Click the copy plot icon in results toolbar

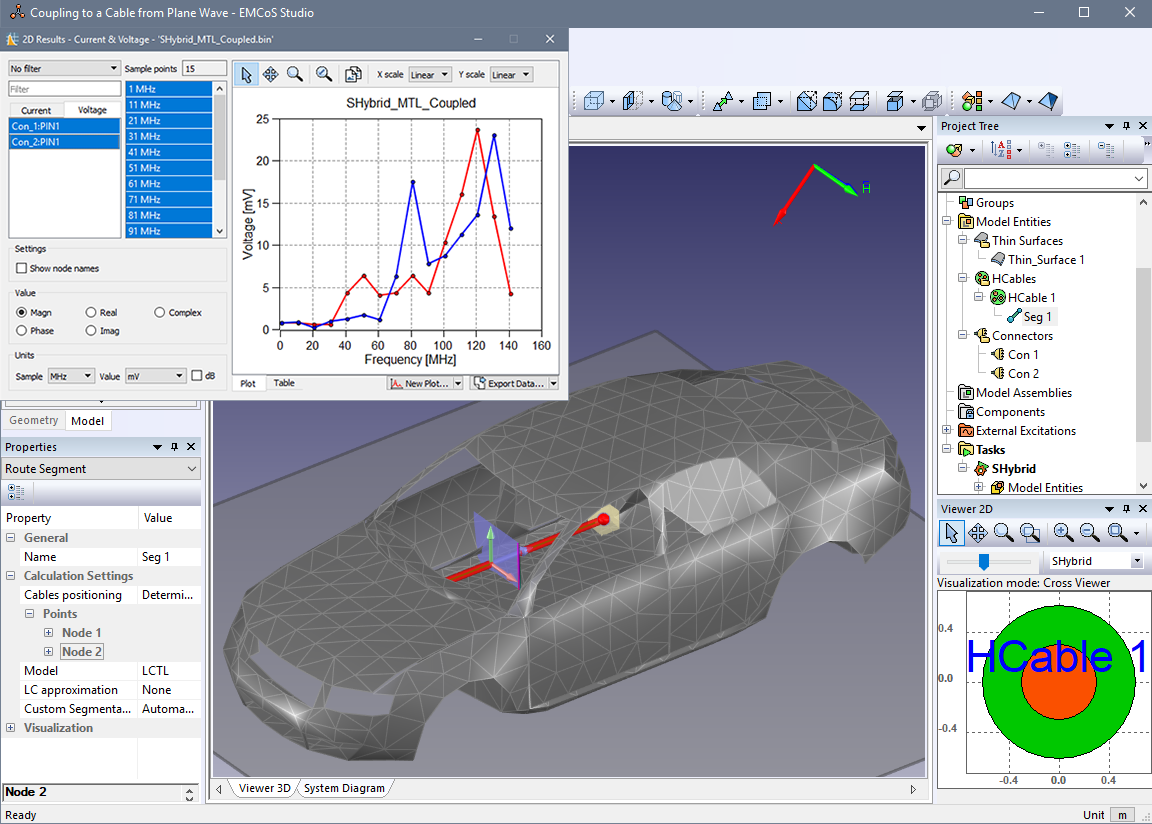pyautogui.click(x=353, y=74)
